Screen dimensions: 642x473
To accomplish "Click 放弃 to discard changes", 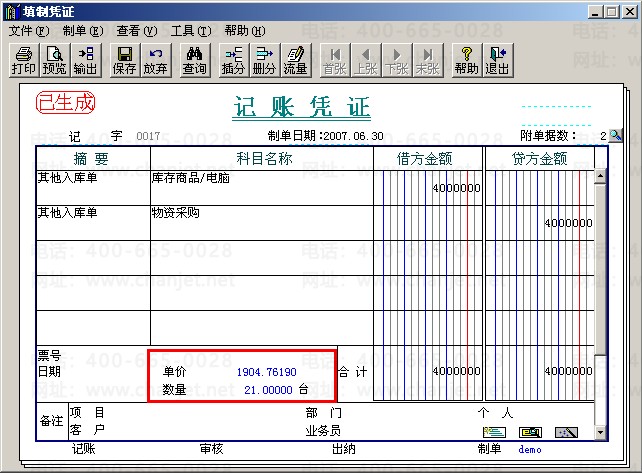I will [x=155, y=60].
